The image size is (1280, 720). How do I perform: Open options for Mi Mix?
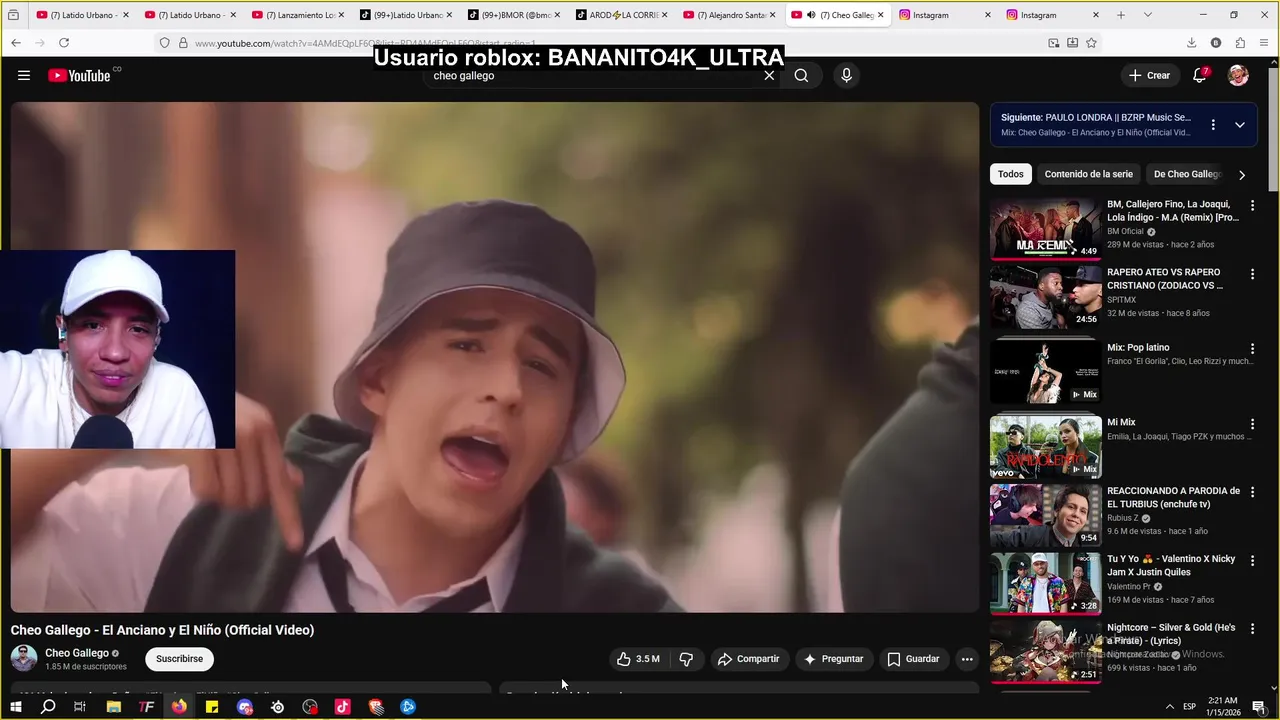point(1252,423)
